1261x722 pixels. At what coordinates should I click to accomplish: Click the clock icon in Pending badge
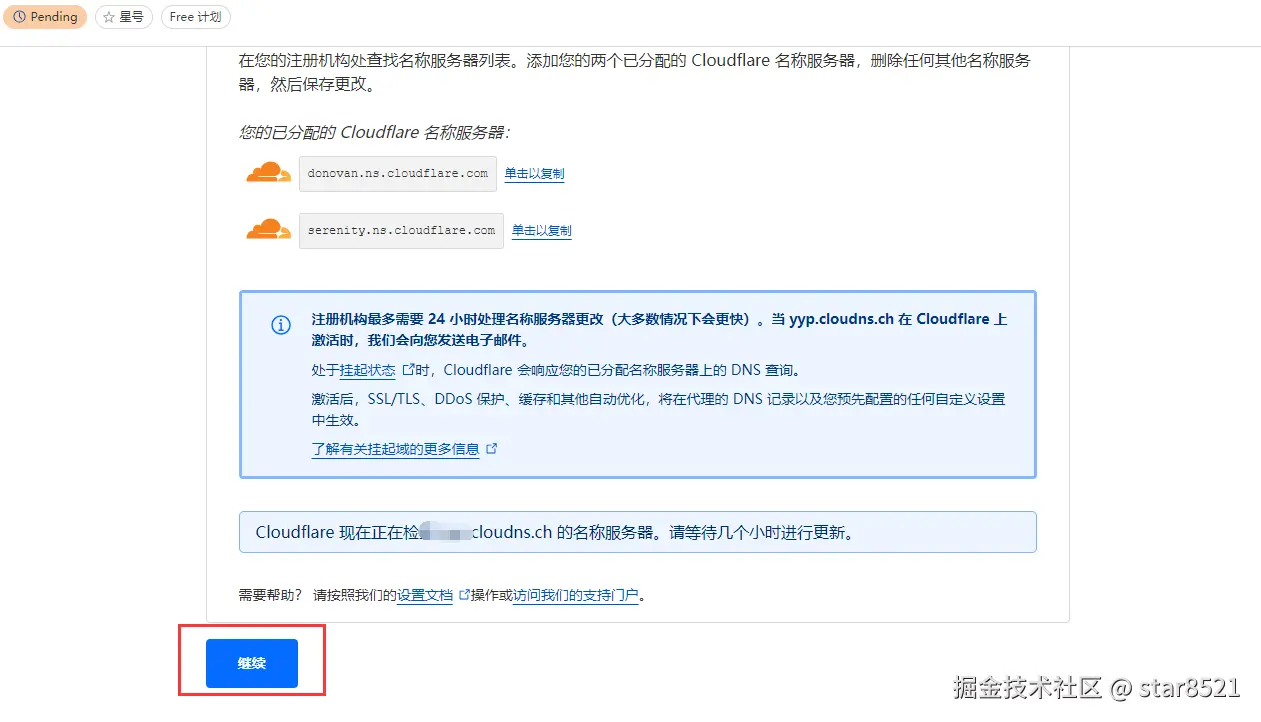click(18, 17)
